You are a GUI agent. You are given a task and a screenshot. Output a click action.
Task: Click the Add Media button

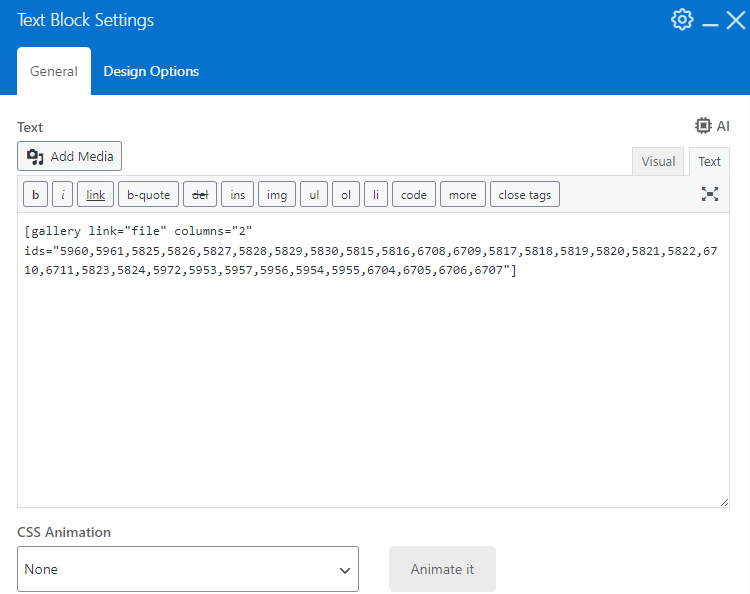tap(70, 156)
